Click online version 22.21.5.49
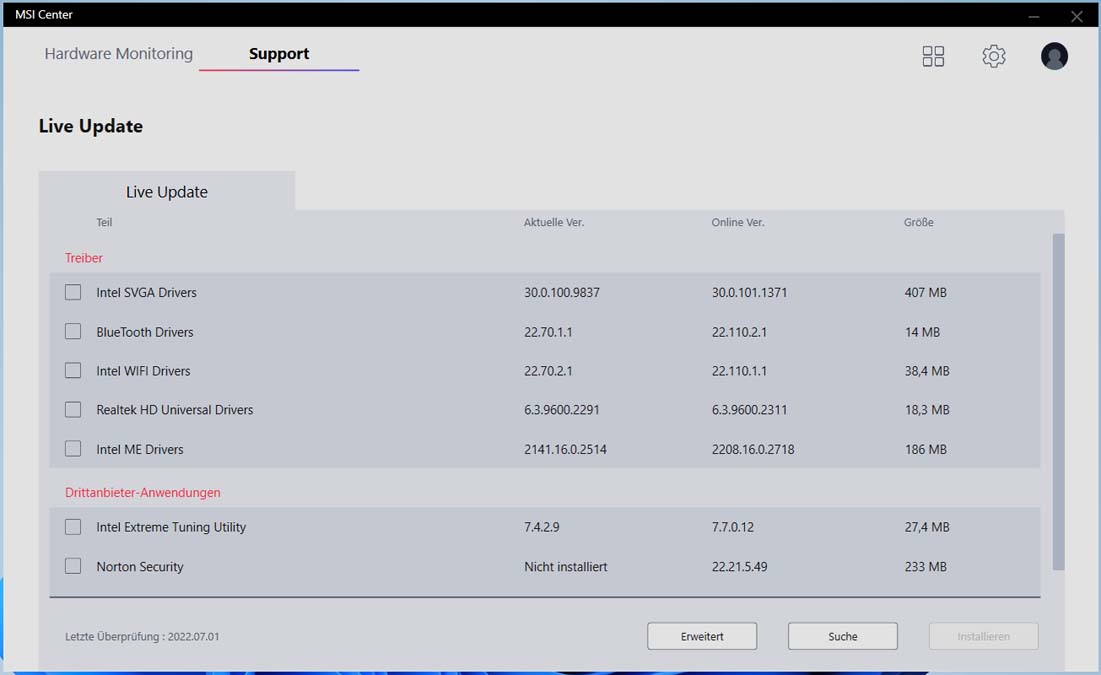Viewport: 1101px width, 675px height. [739, 566]
